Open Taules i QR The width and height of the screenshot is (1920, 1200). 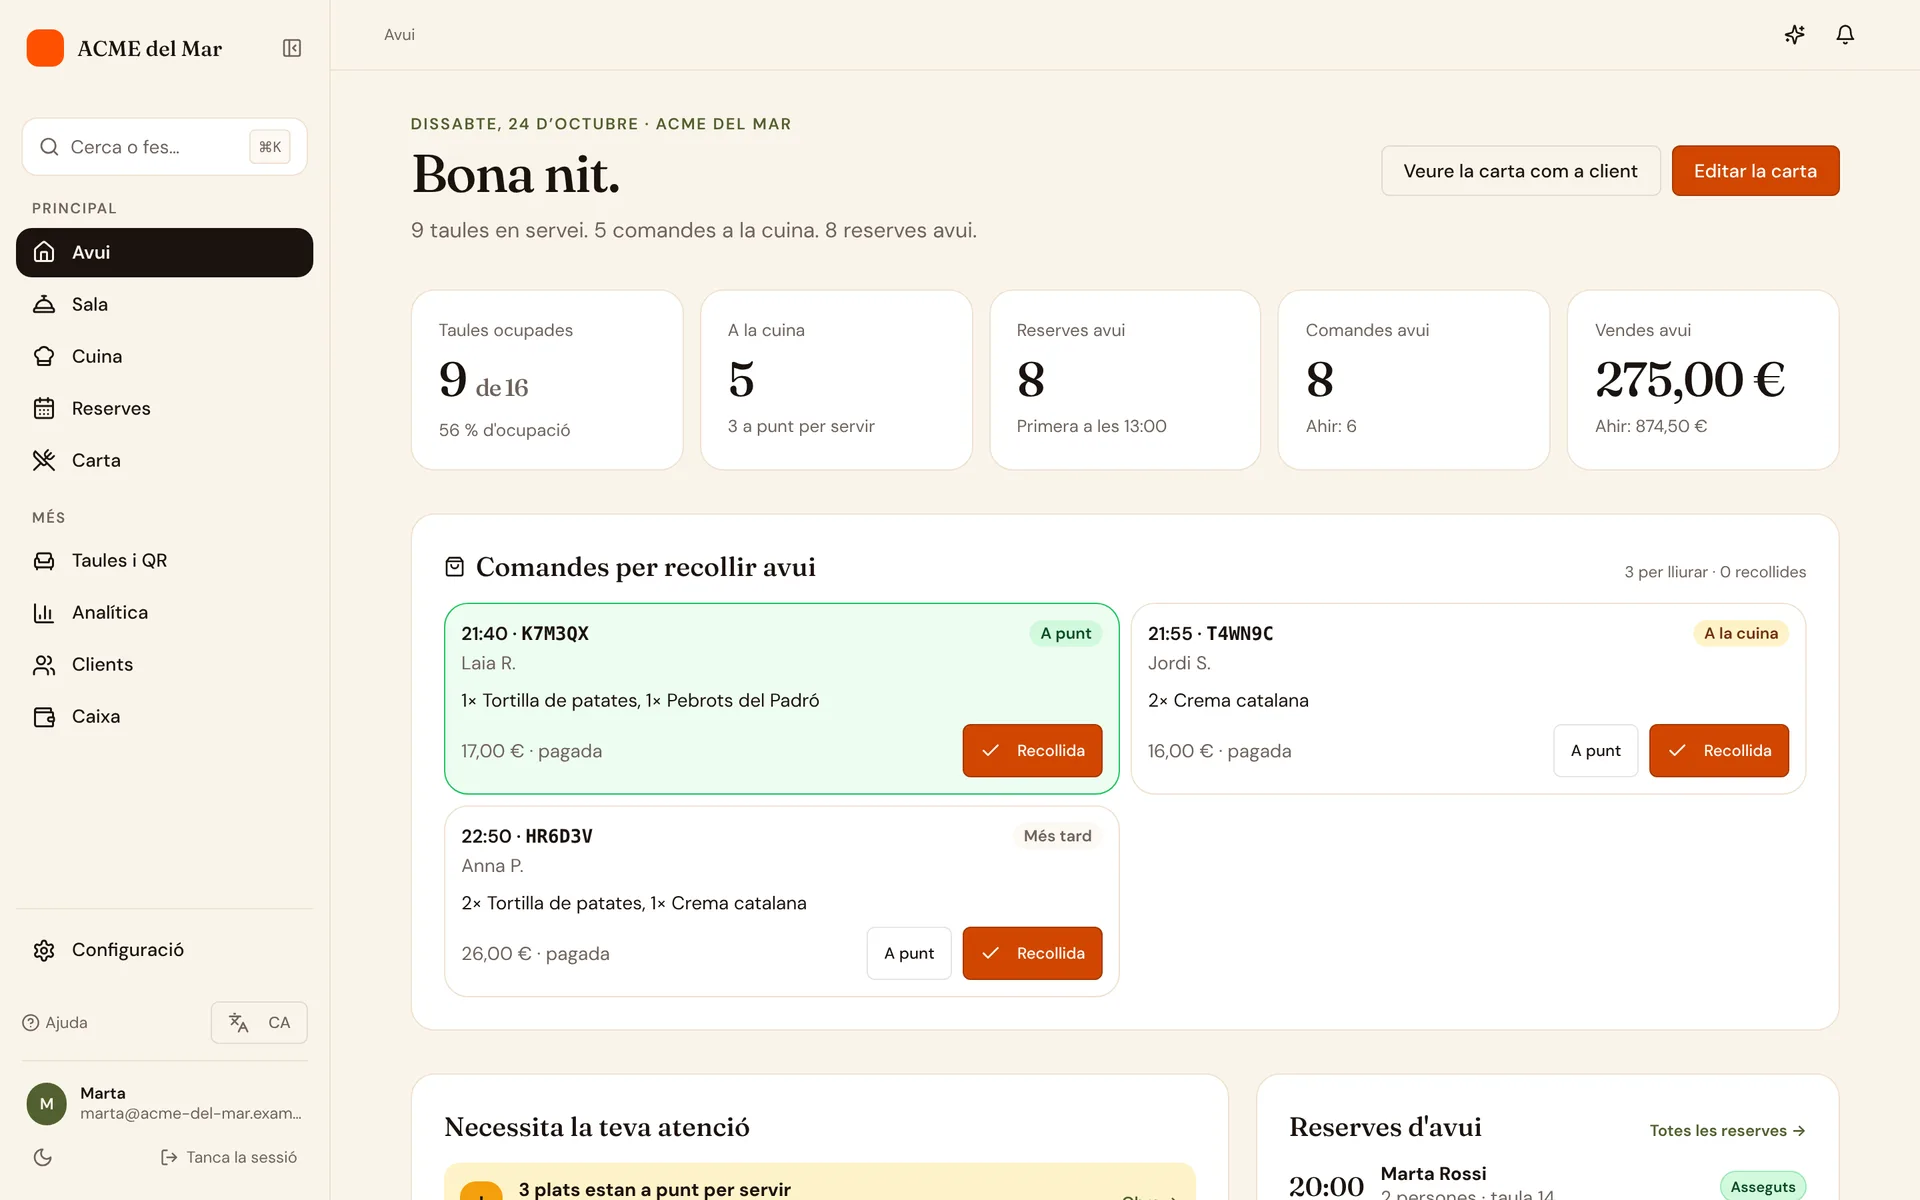(x=164, y=560)
